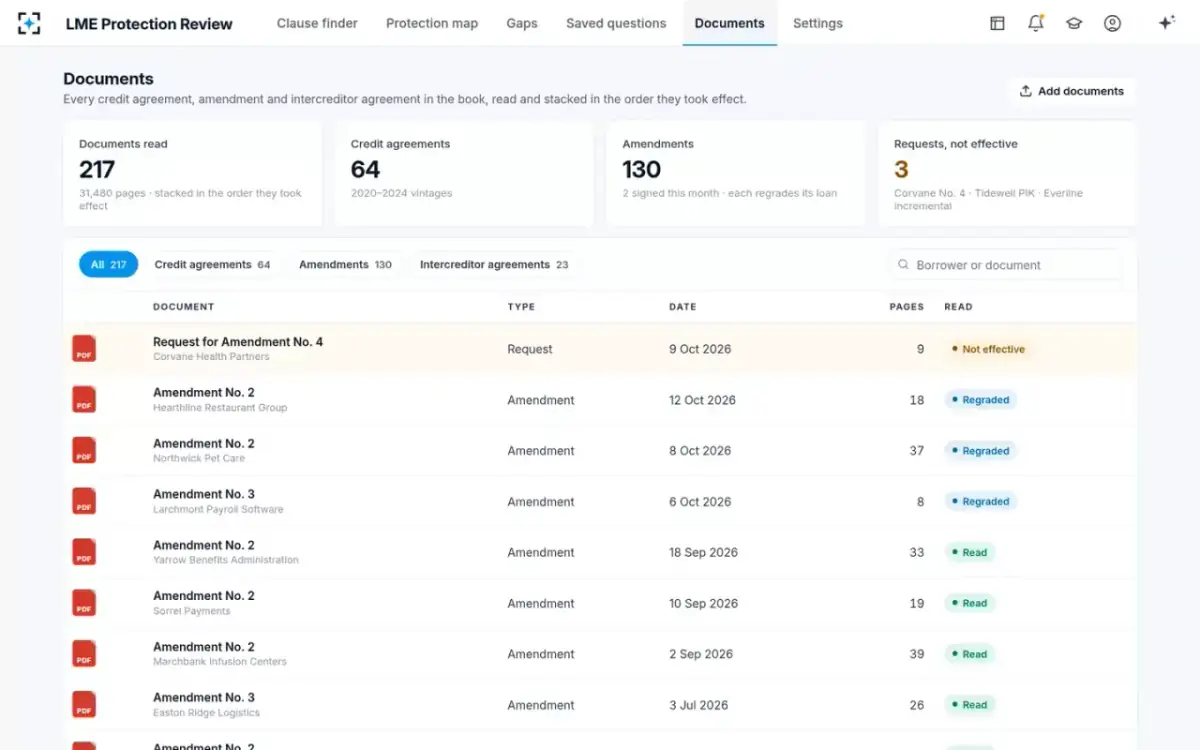Click Read badge on 18 Sep 2026 row

pos(970,552)
